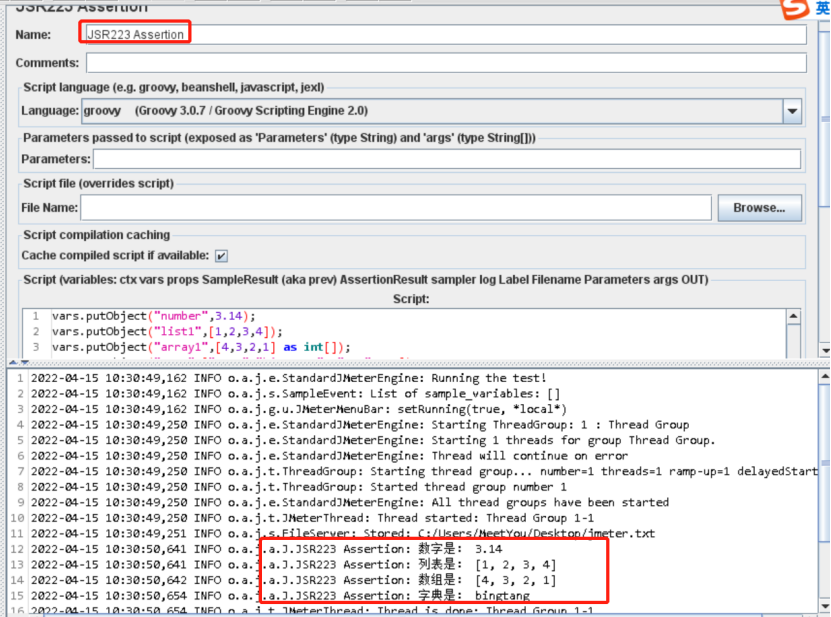831x617 pixels.
Task: Click log panel scrollbar down arrow
Action: point(824,606)
